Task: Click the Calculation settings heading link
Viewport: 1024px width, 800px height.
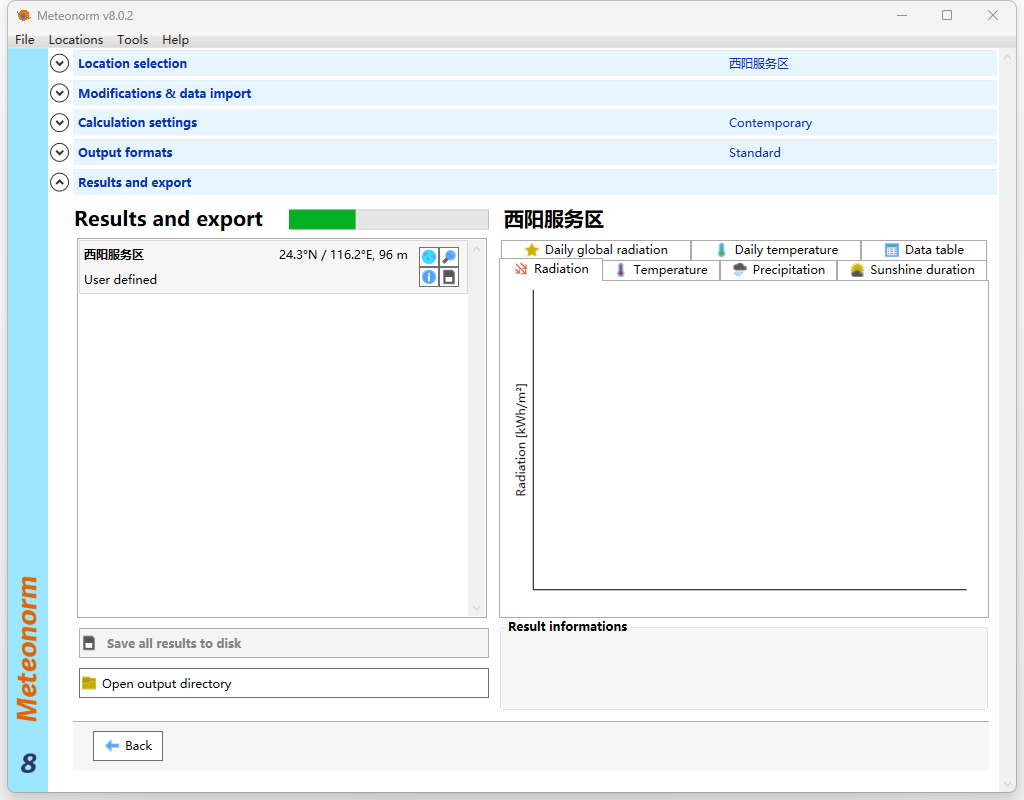Action: point(137,122)
